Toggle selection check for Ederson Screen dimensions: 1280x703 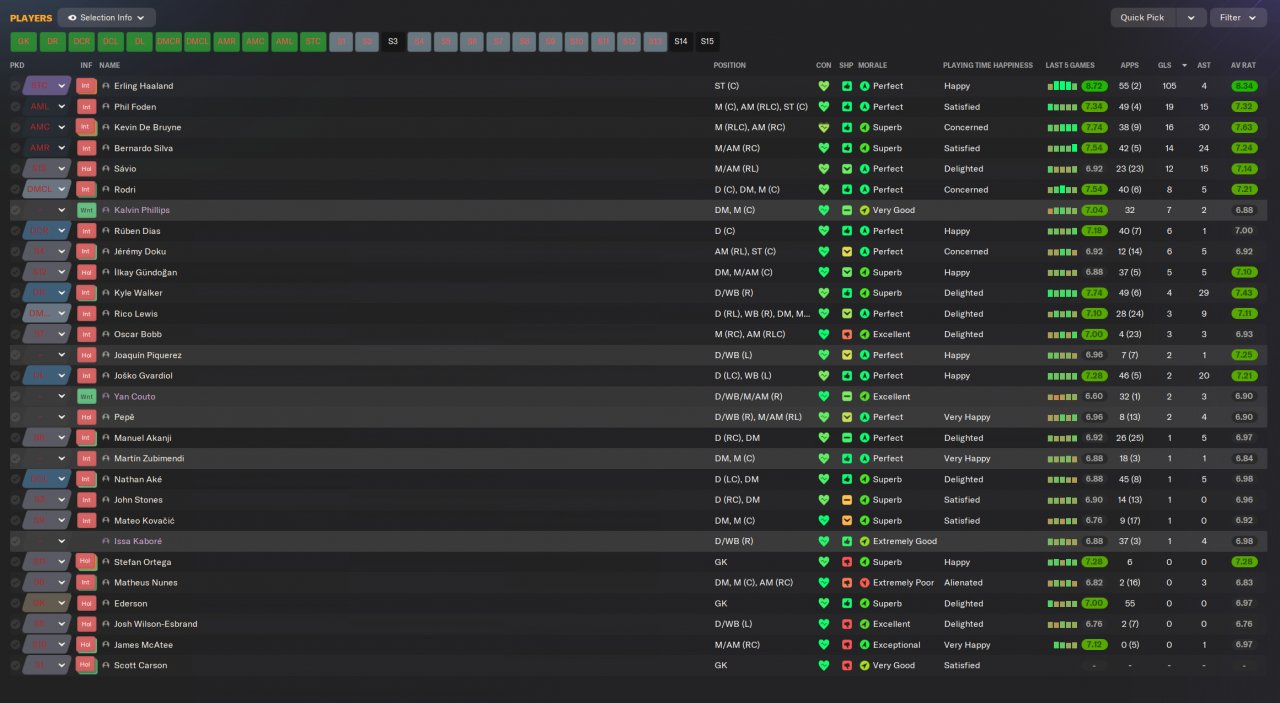15,603
